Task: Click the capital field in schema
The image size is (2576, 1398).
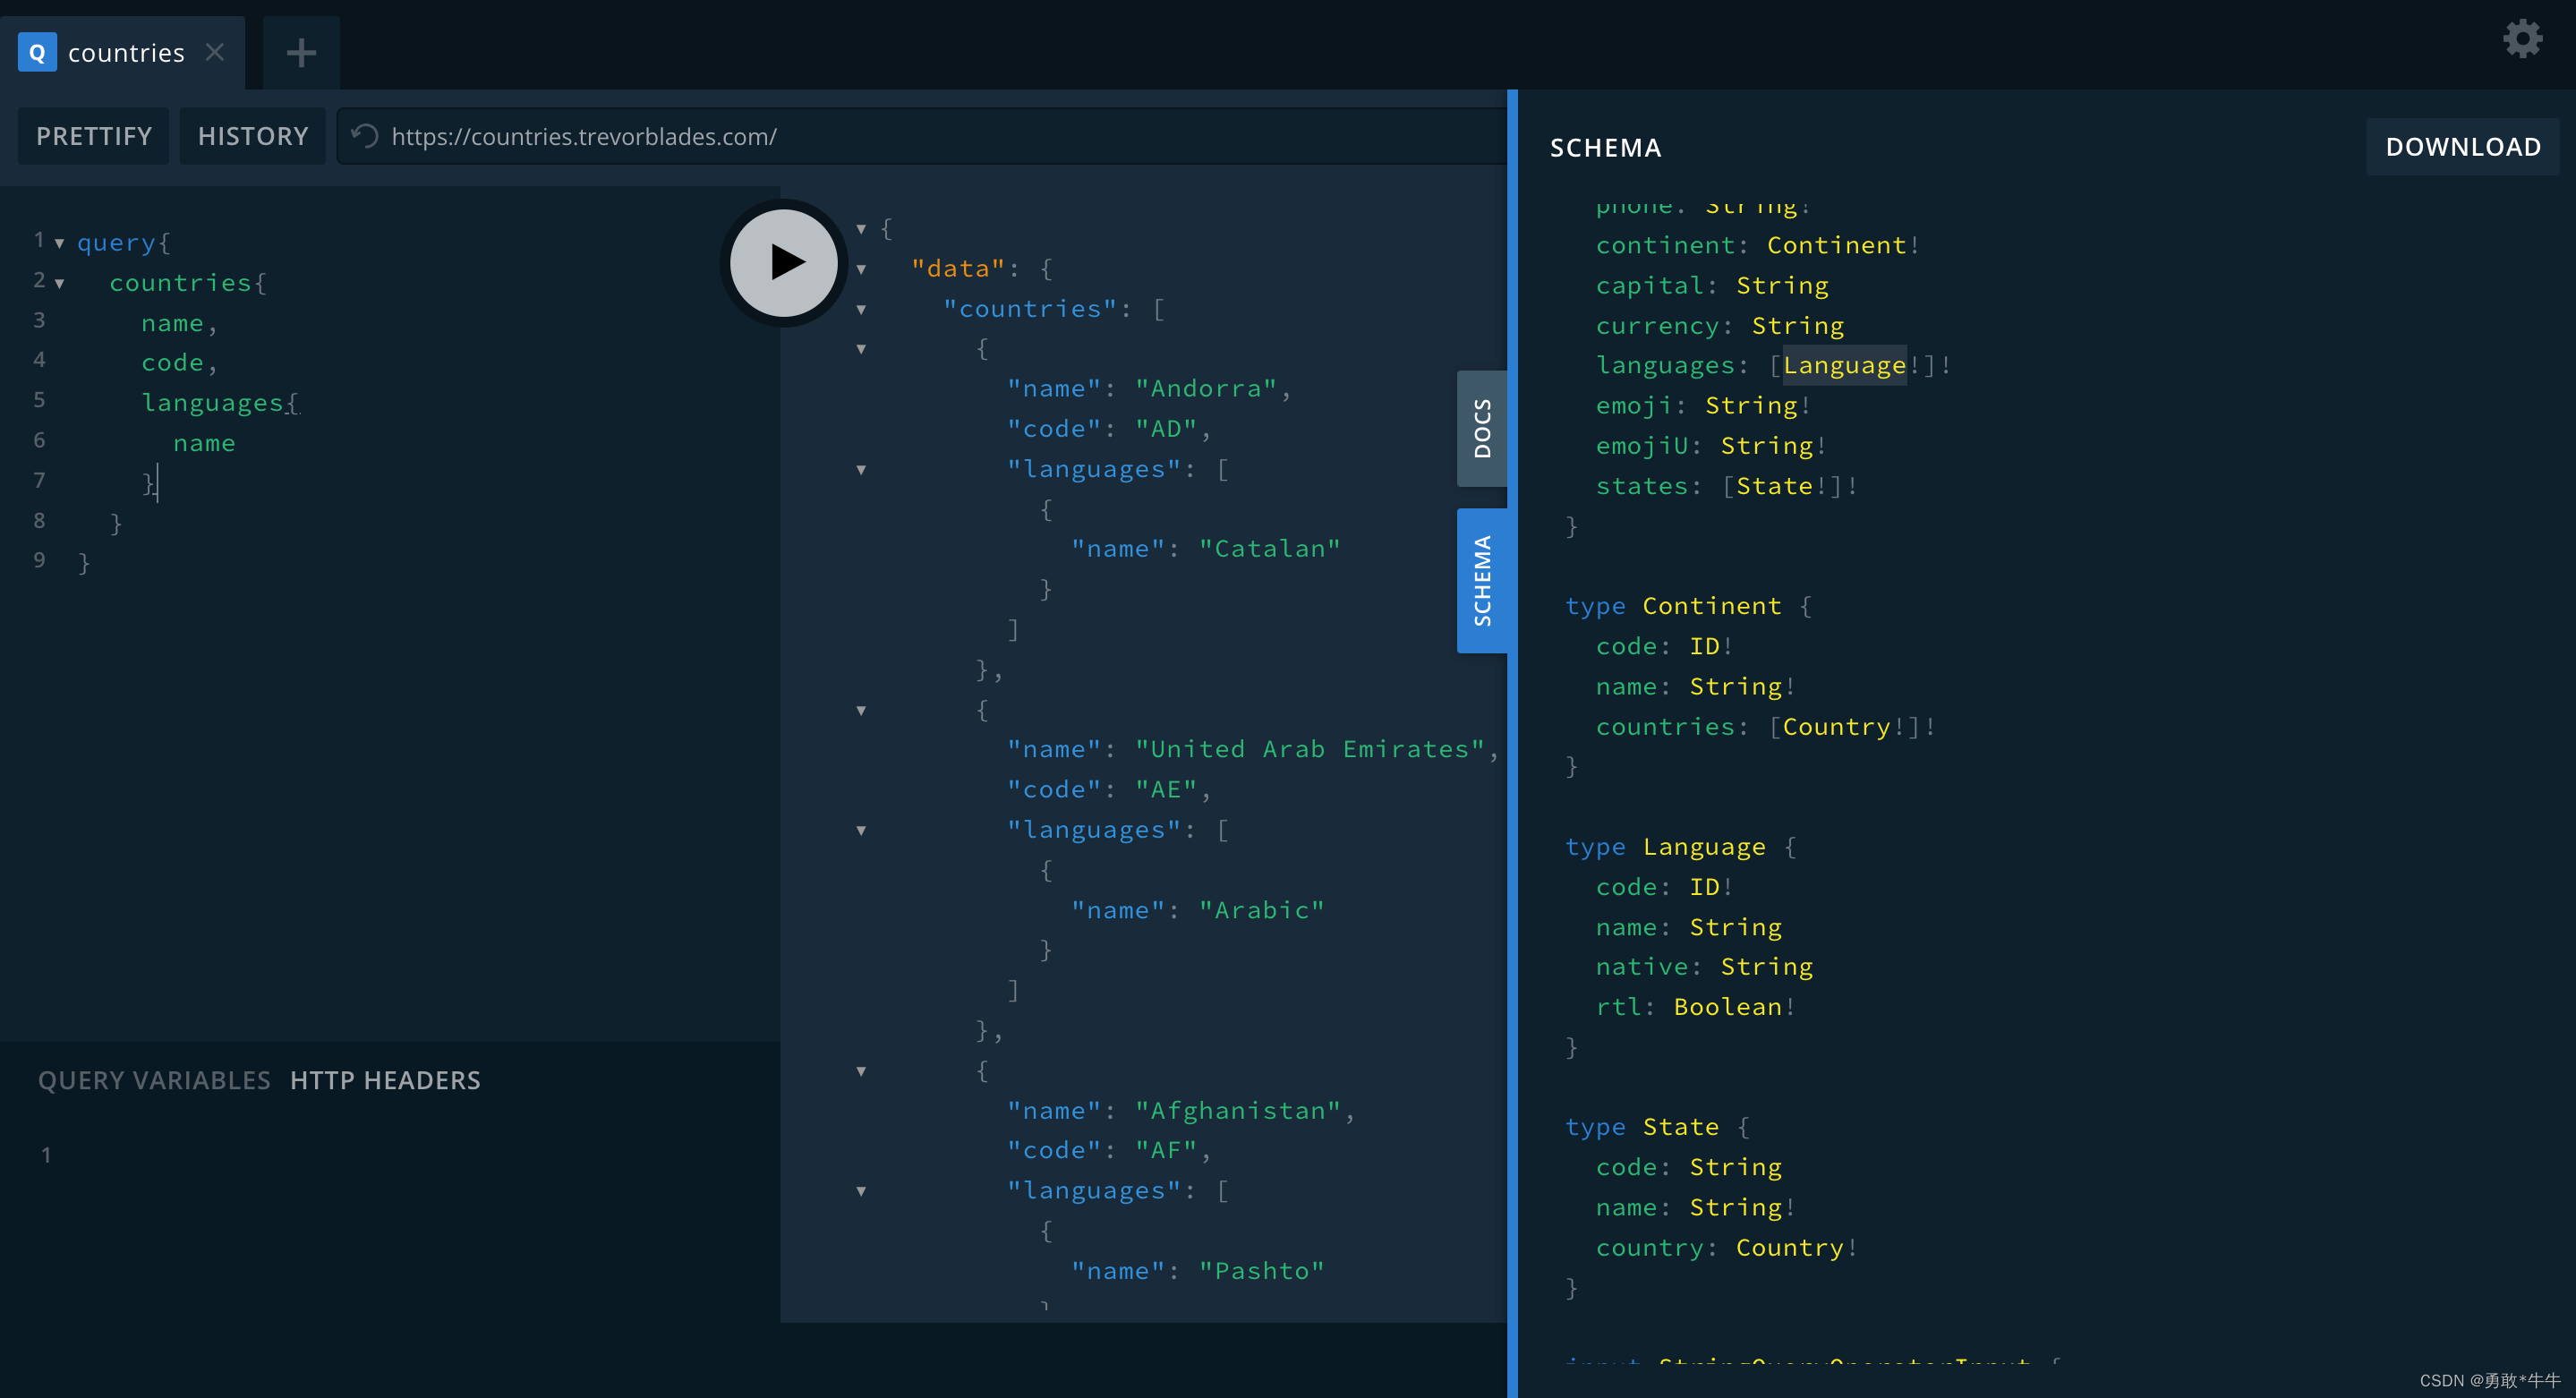Action: click(1650, 286)
